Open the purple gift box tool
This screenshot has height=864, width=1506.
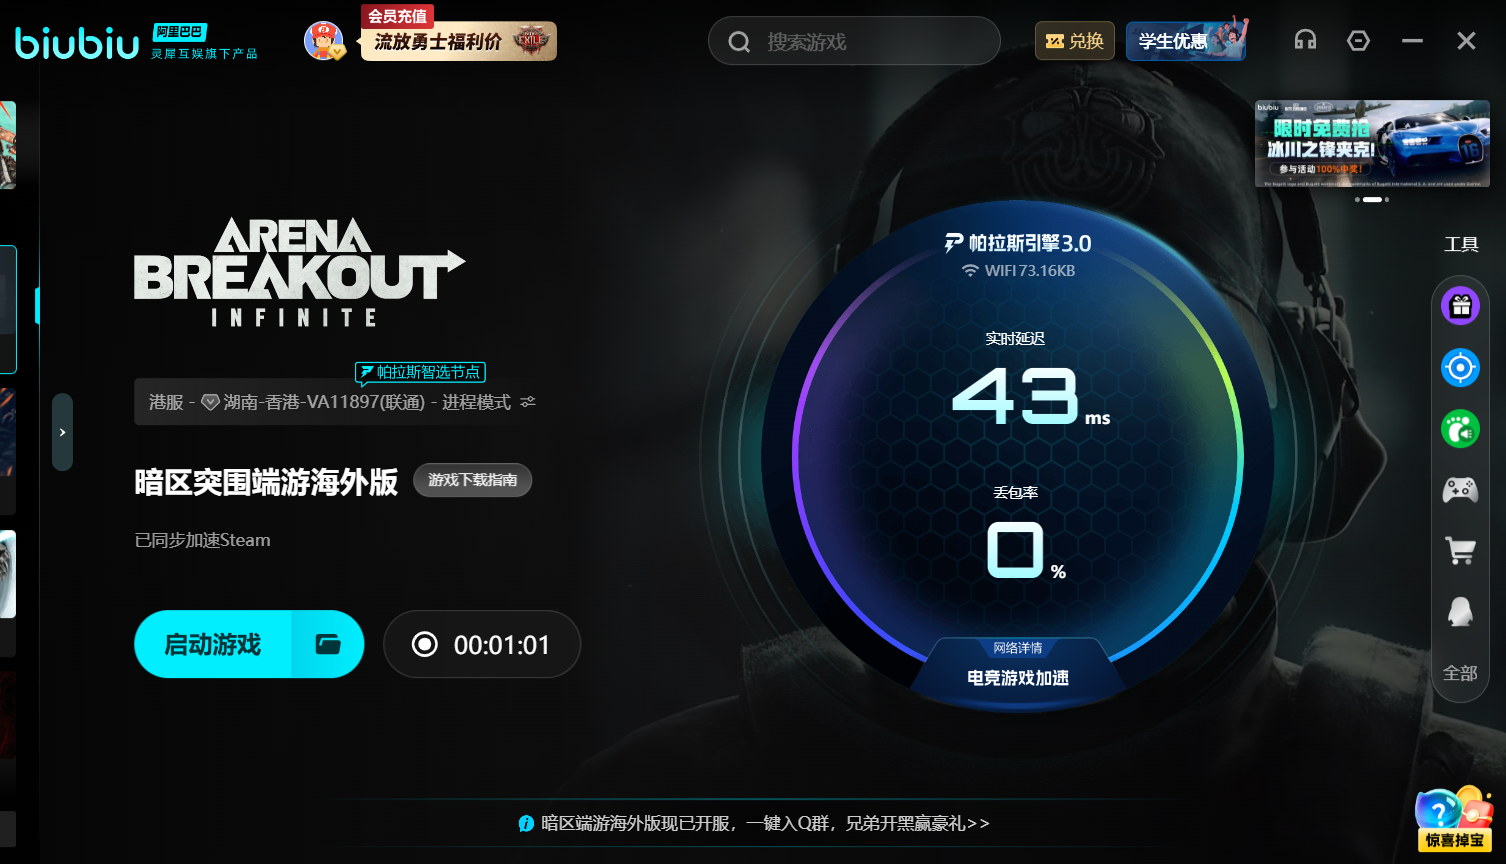pyautogui.click(x=1460, y=306)
